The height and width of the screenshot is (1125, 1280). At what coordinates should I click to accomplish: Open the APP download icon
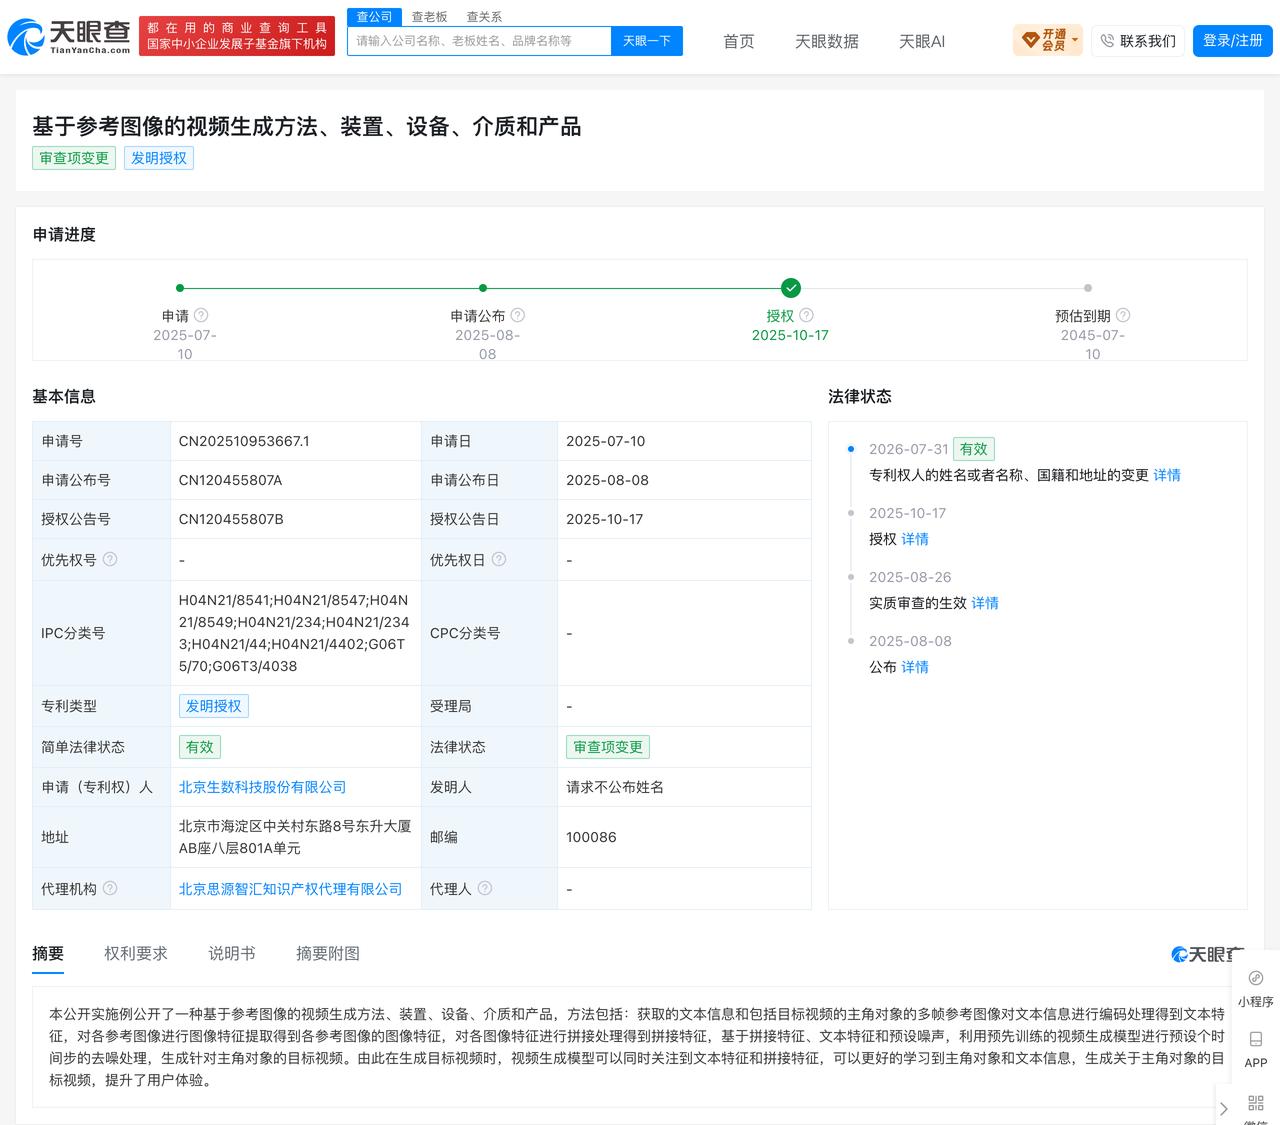click(1256, 1039)
